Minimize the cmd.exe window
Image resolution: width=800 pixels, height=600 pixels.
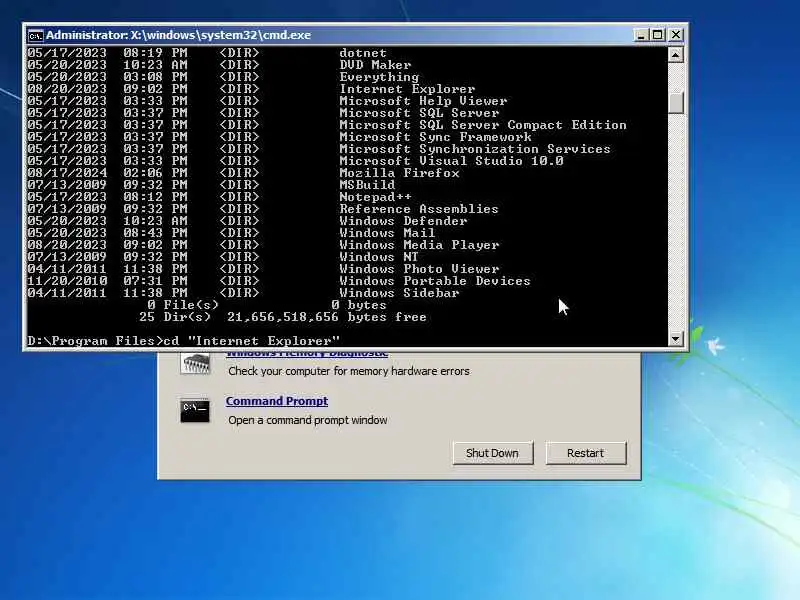[641, 35]
